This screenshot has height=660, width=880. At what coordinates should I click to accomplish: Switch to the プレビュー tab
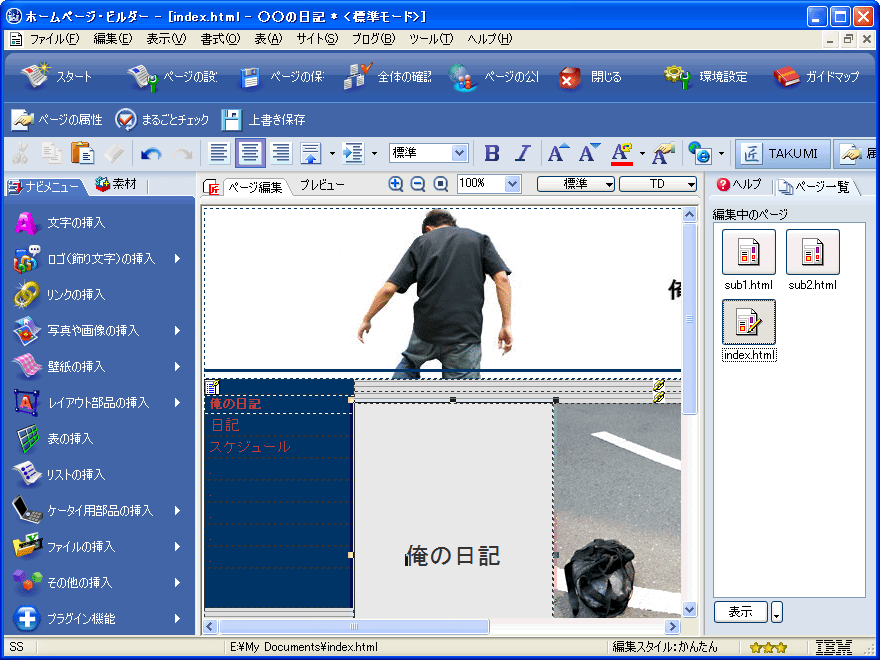click(322, 185)
